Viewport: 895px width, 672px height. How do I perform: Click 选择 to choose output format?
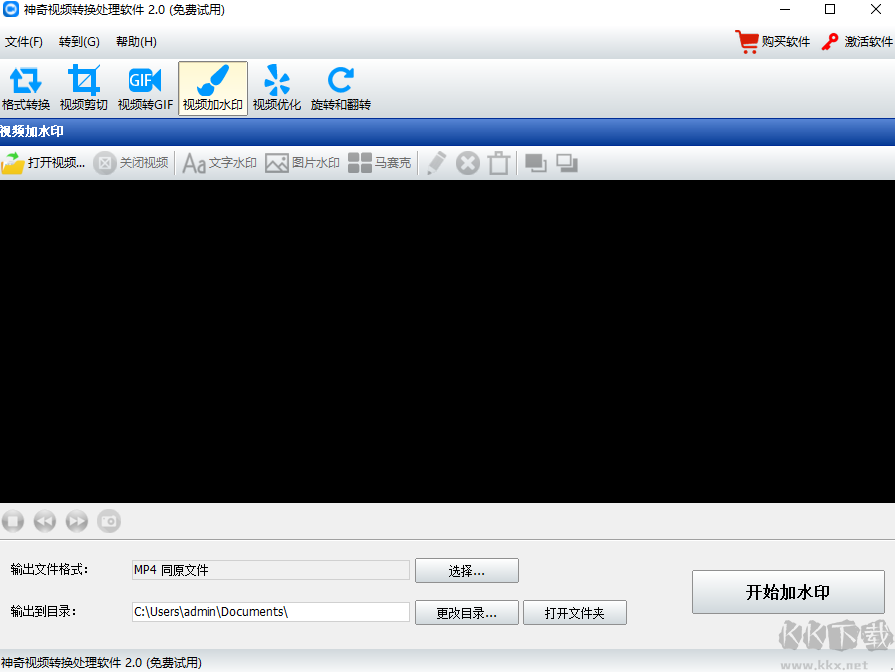coord(467,570)
